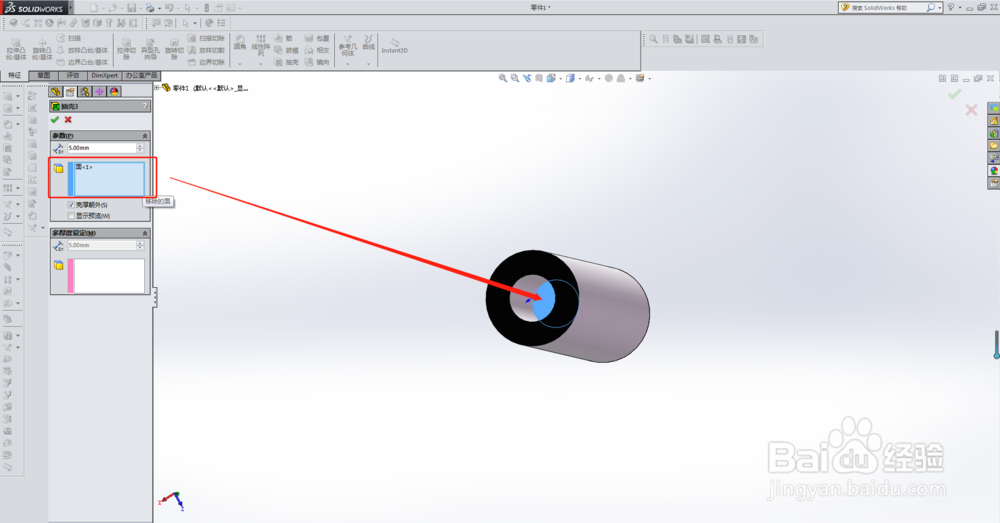
Task: Click the 异型孔向导 hole wizard tool
Action: pos(150,49)
